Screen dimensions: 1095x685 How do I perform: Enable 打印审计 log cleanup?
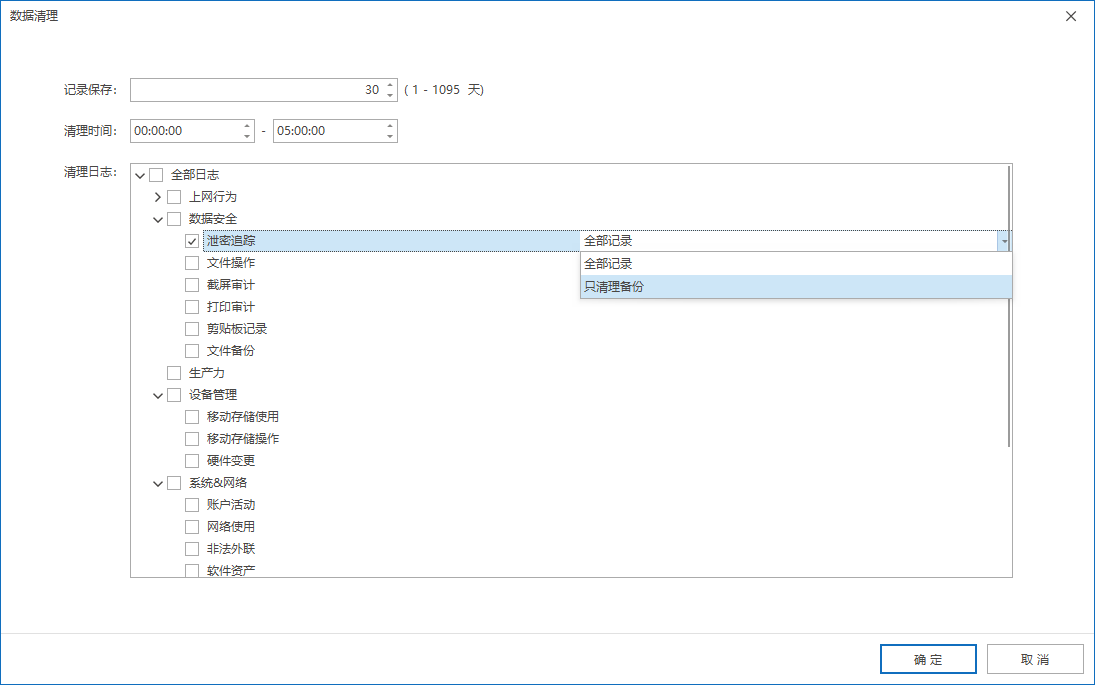click(x=192, y=307)
